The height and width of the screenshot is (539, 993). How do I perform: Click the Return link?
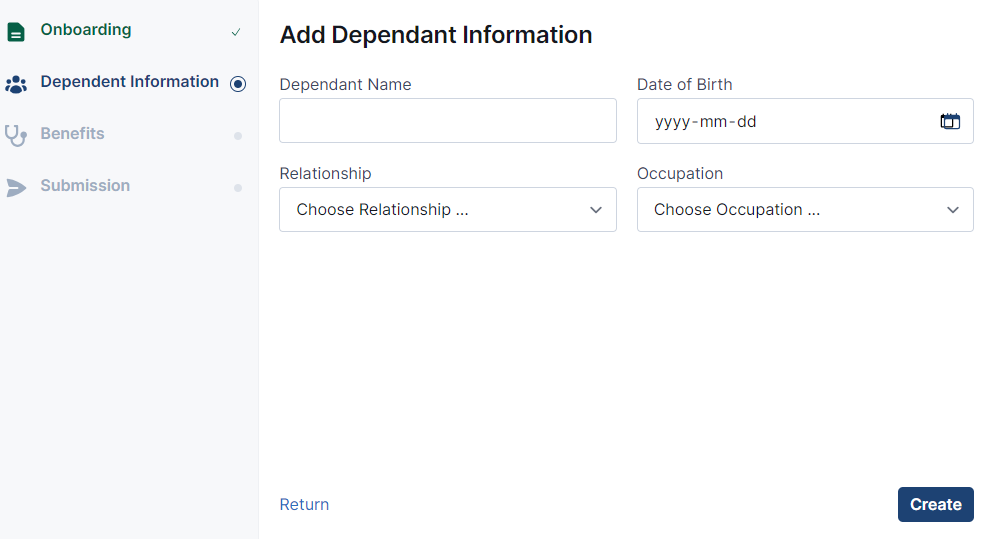point(304,504)
